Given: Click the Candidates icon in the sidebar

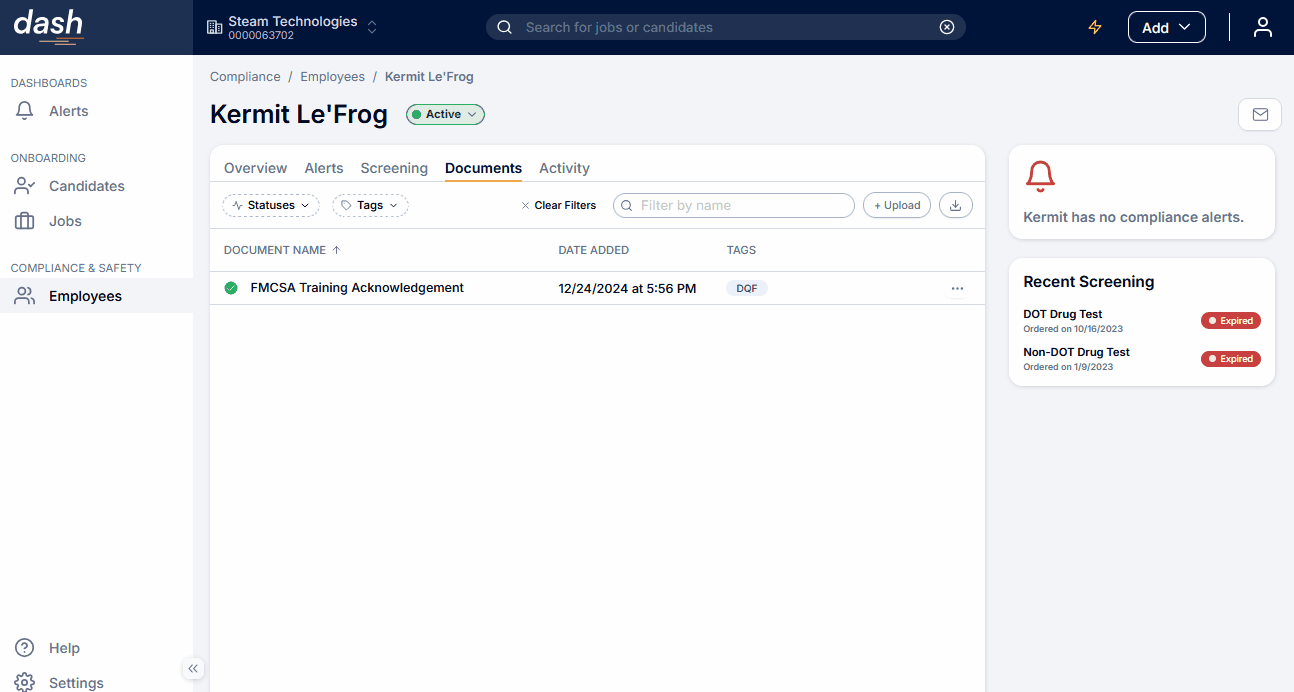Looking at the screenshot, I should pos(24,185).
